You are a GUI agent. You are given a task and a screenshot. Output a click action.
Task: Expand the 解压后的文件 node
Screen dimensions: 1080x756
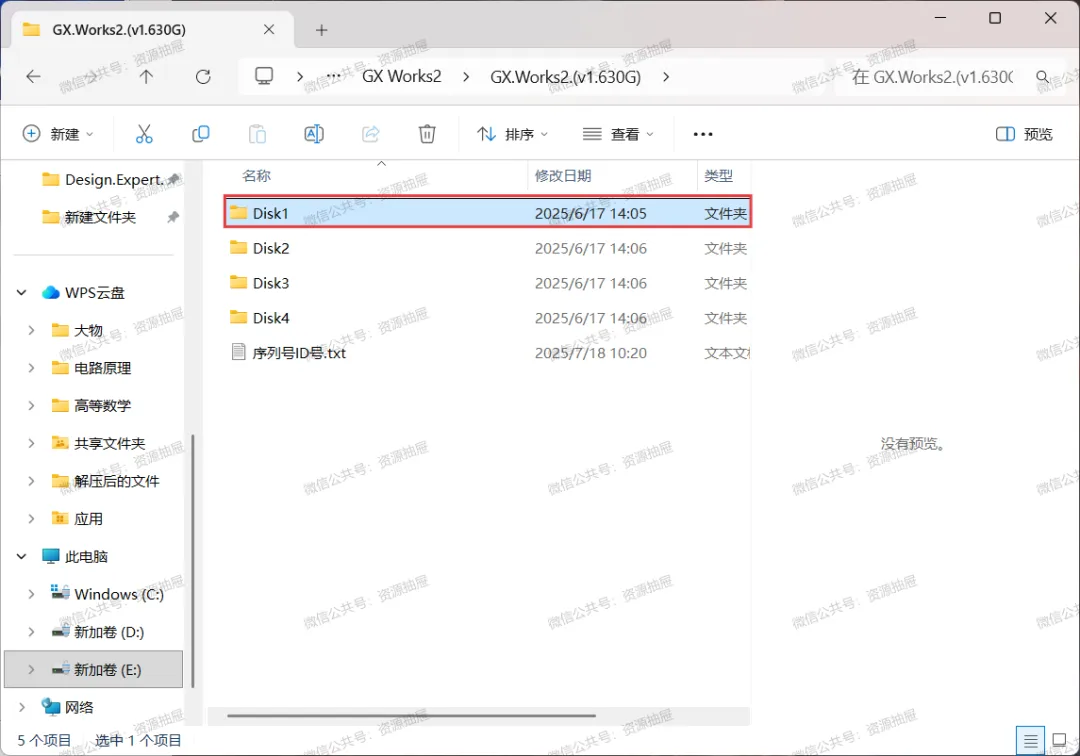tap(31, 481)
